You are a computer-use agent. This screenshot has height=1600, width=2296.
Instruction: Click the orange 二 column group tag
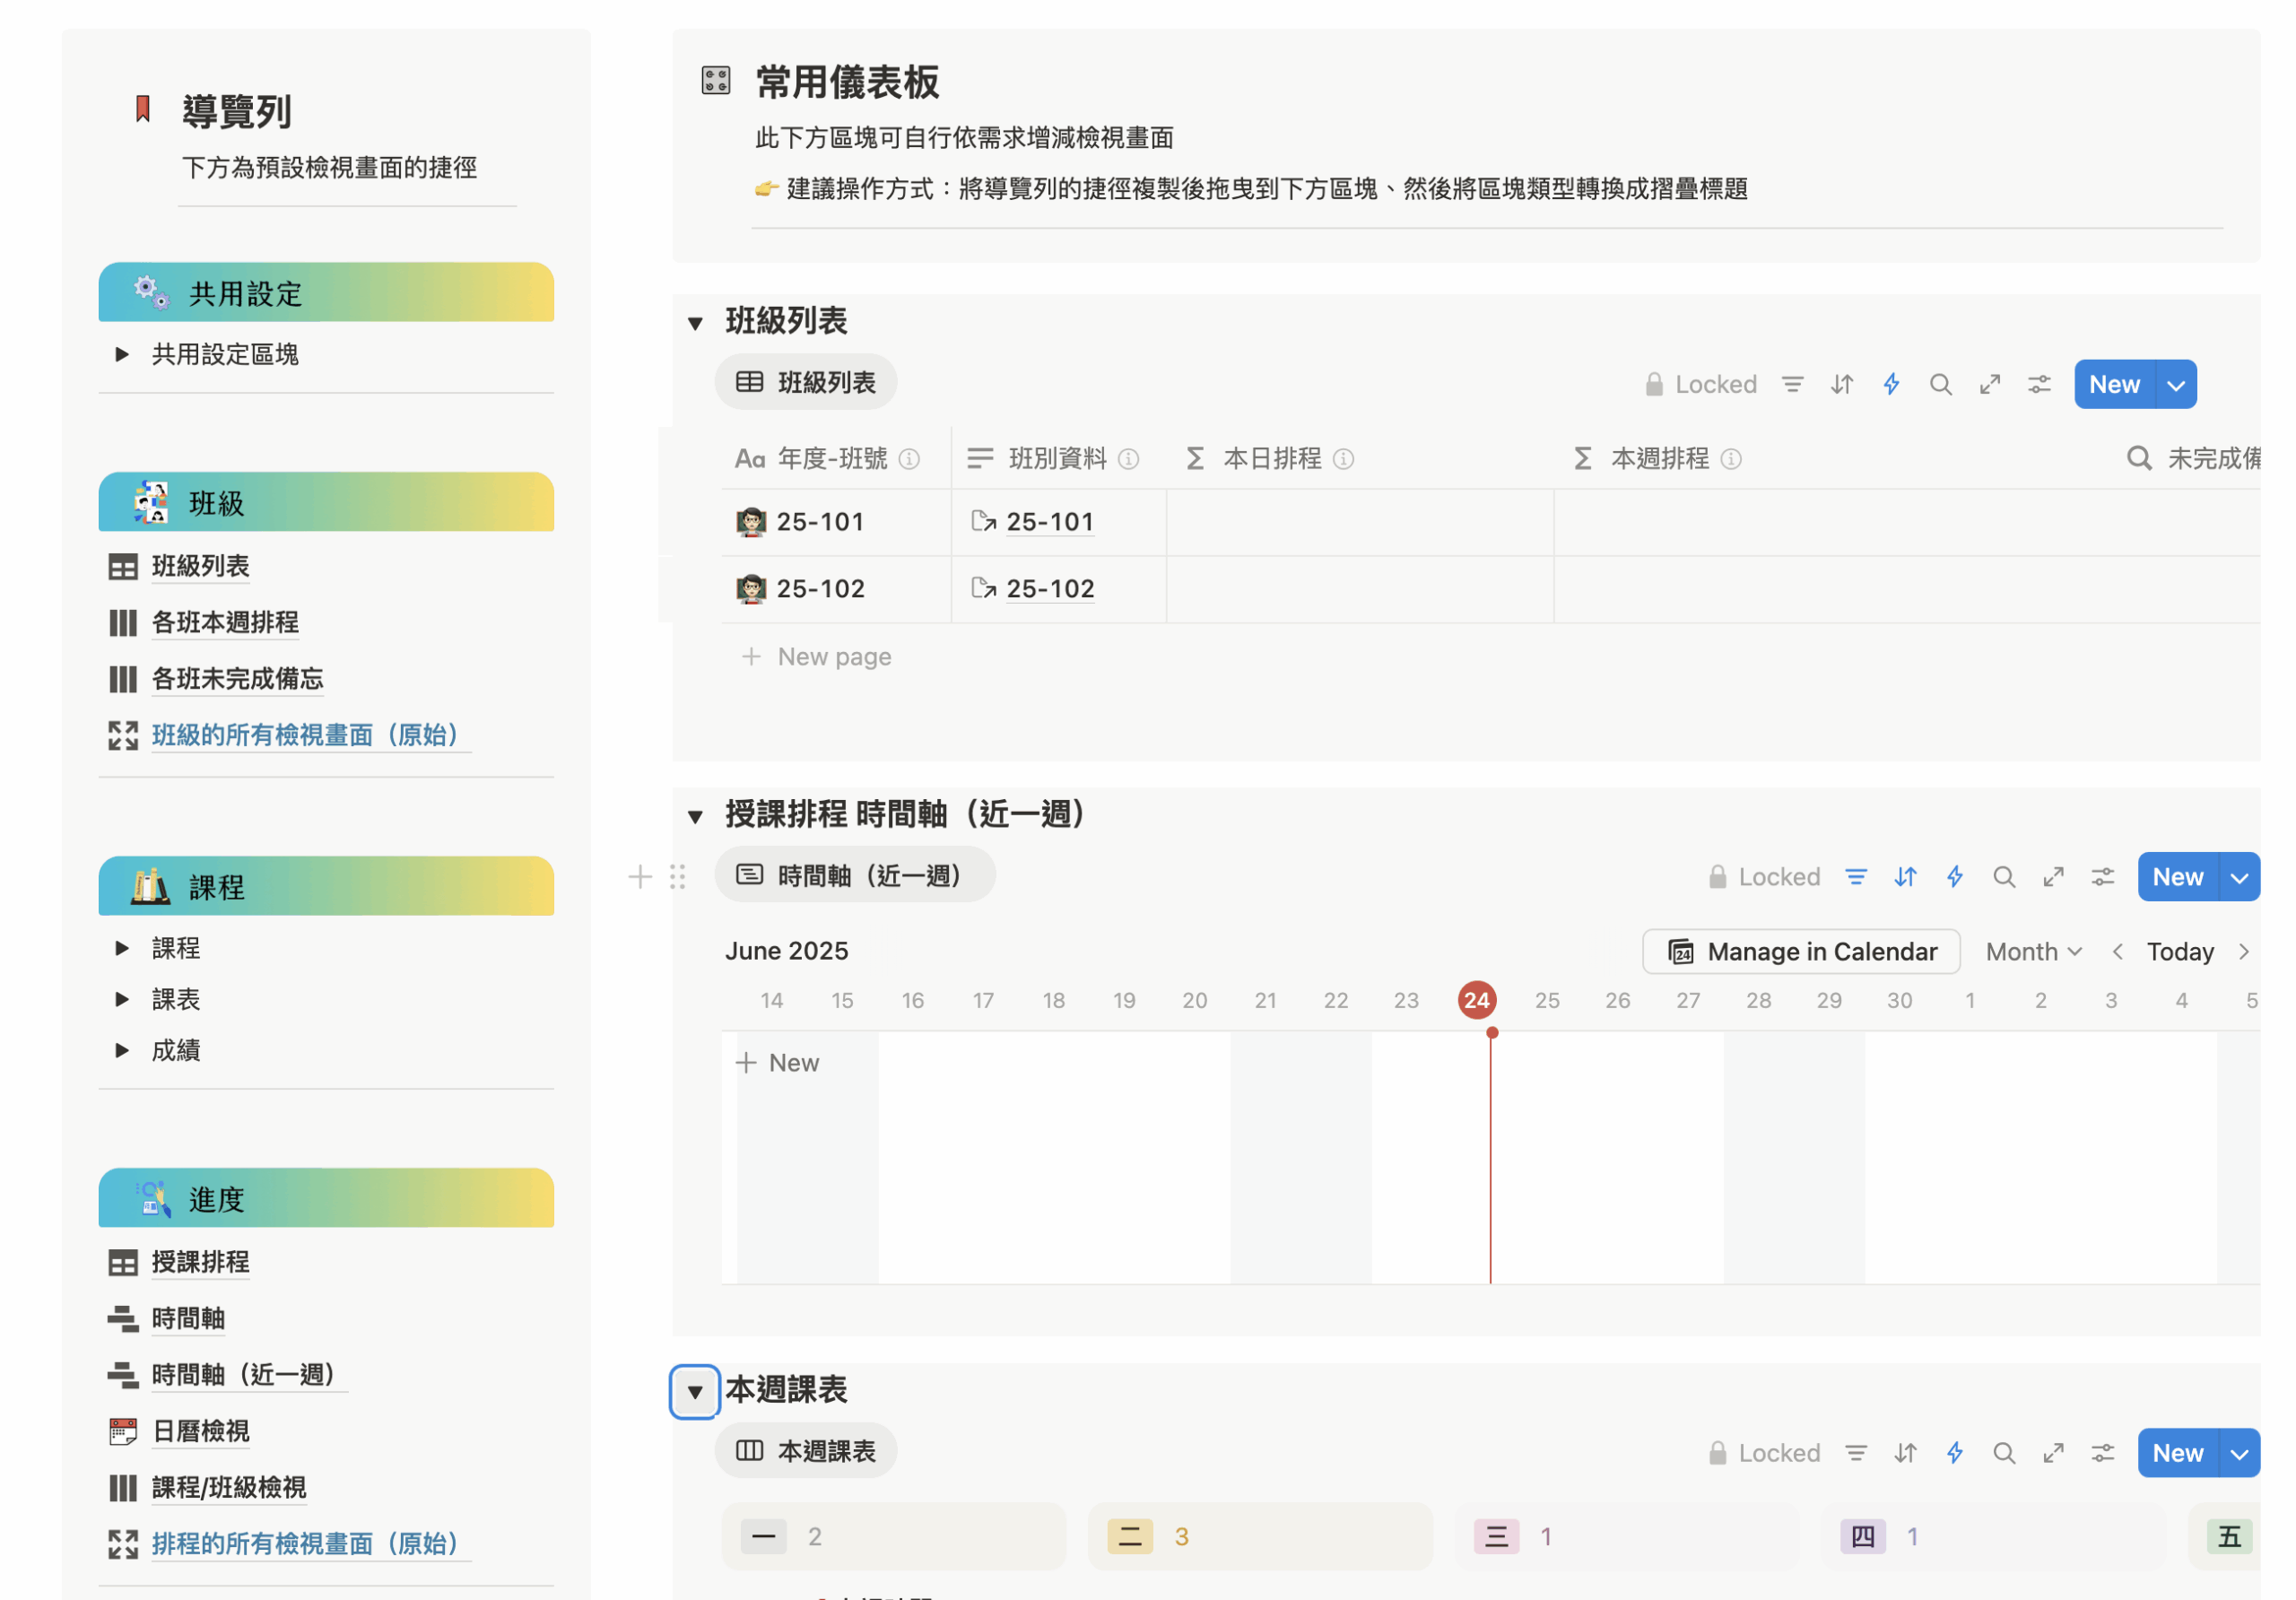pos(1130,1536)
